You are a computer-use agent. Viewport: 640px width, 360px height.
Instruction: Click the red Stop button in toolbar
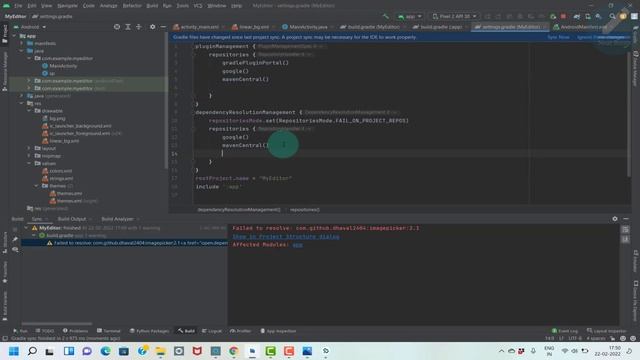pos(563,16)
